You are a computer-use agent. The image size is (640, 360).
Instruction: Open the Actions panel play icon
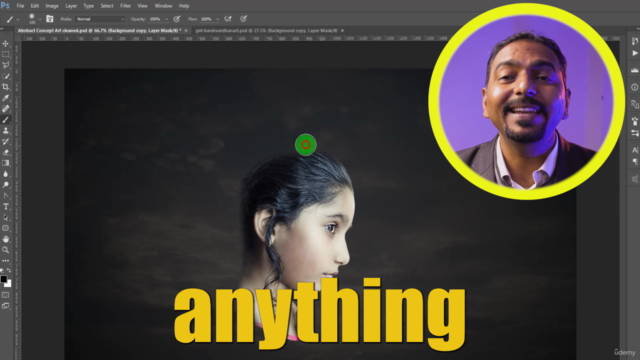pos(635,53)
